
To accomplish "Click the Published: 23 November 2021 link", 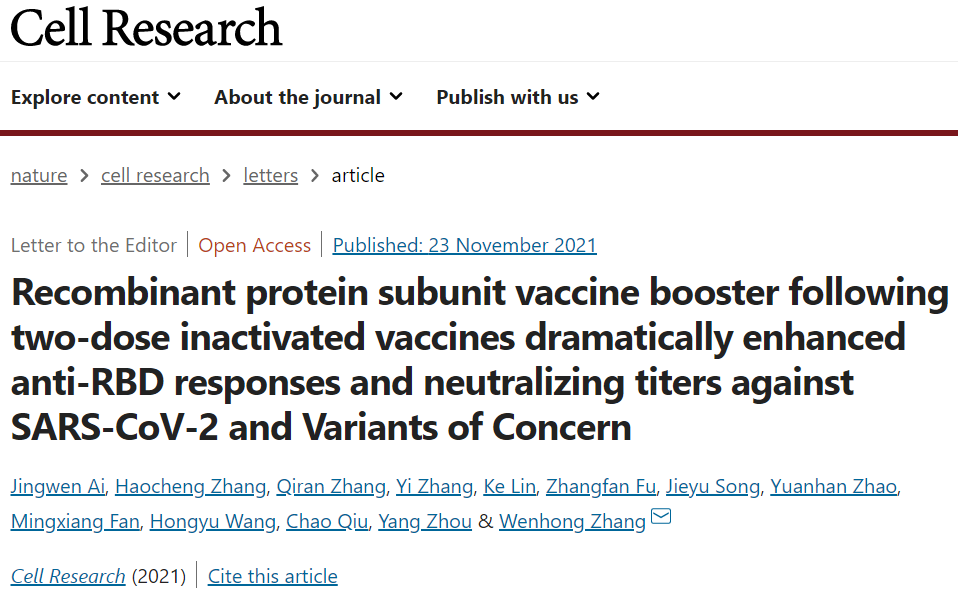I will coord(464,245).
